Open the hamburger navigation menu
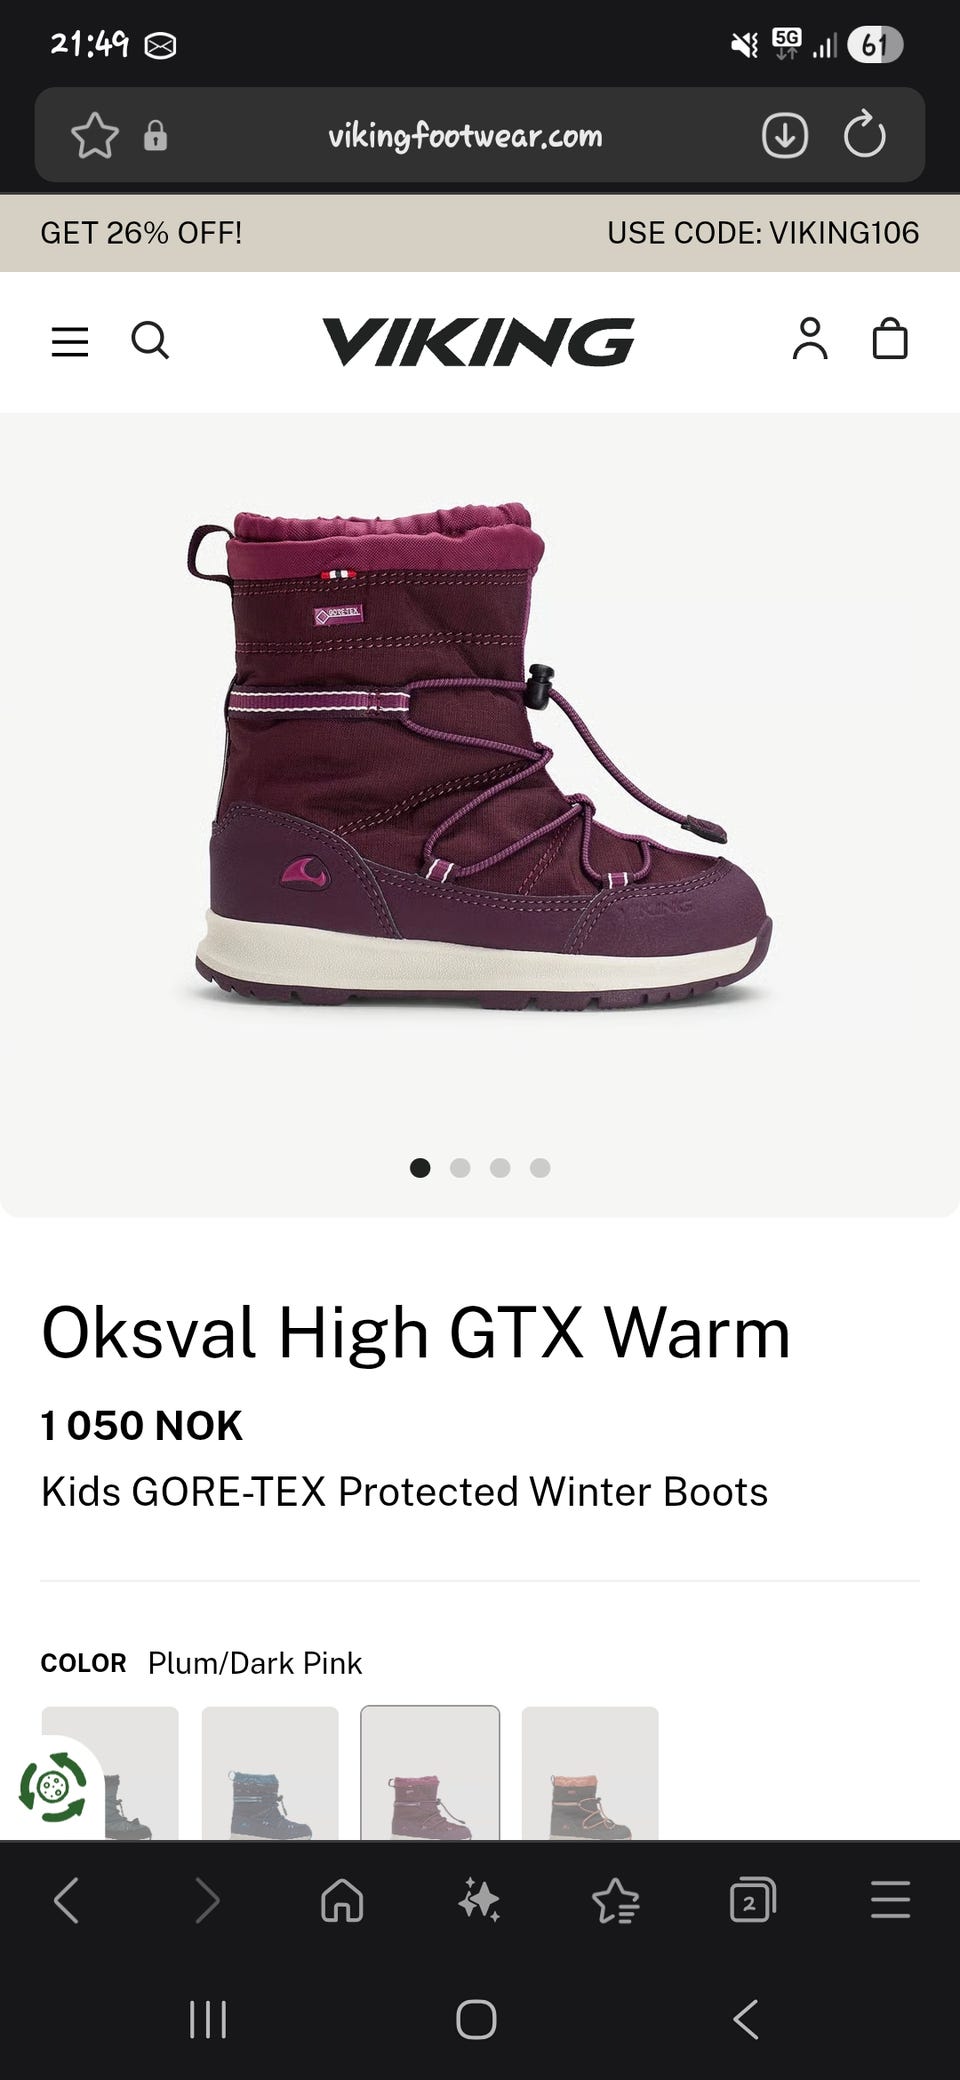 [70, 341]
